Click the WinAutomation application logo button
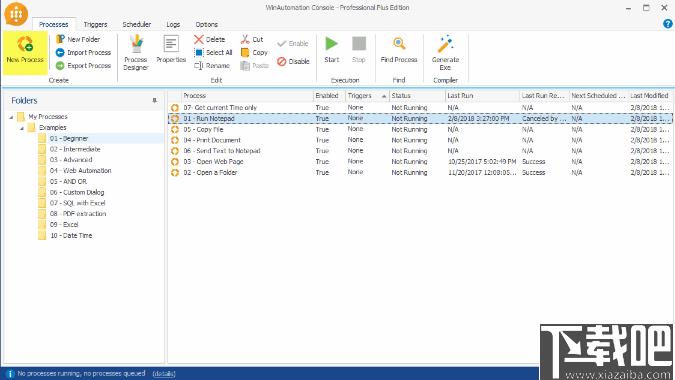This screenshot has height=380, width=675. click(x=16, y=14)
